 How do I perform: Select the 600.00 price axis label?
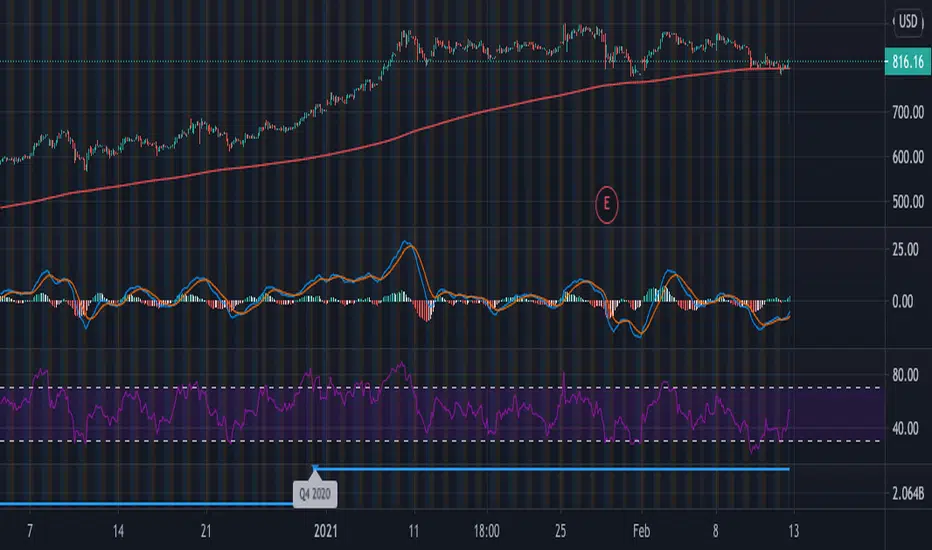[x=908, y=157]
